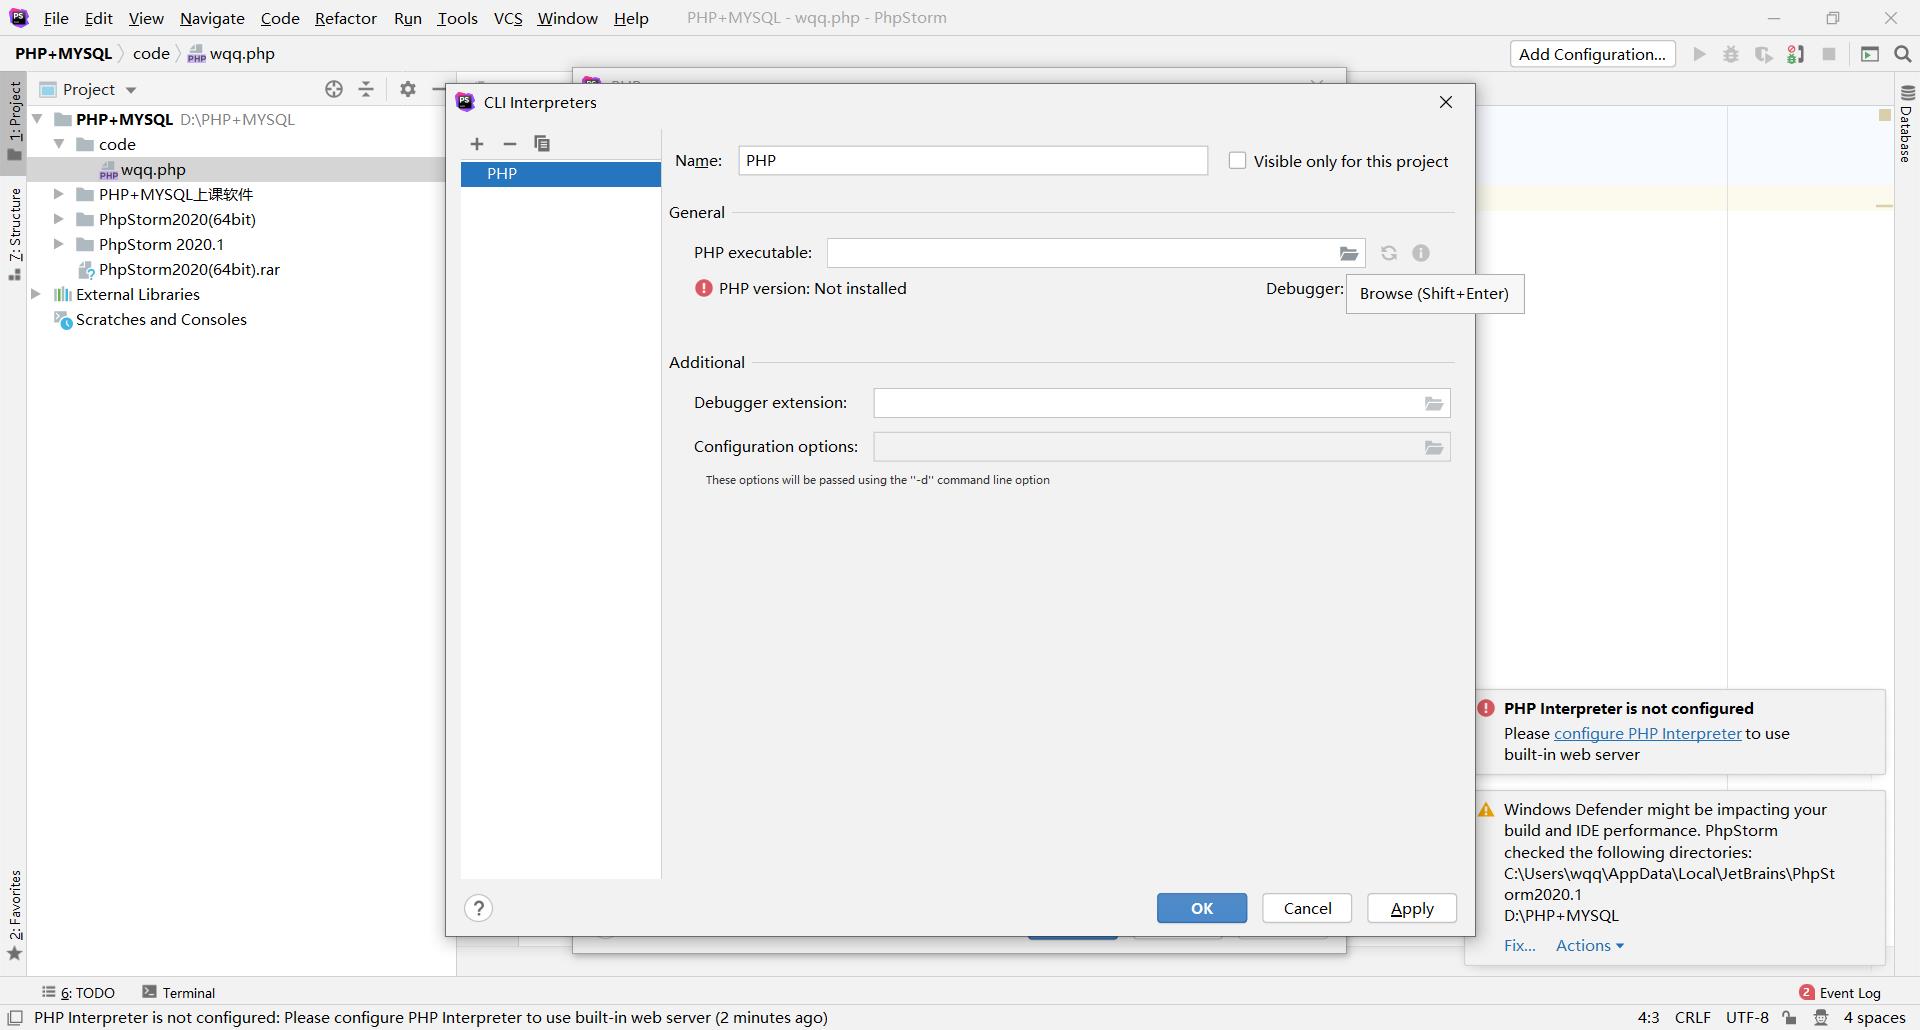The image size is (1920, 1030).
Task: Open the Structure tool window tab
Action: (15, 233)
